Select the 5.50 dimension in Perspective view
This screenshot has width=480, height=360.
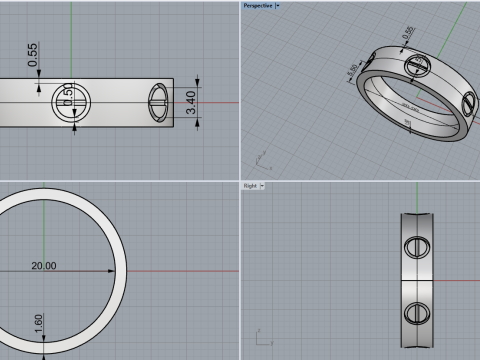coord(352,70)
